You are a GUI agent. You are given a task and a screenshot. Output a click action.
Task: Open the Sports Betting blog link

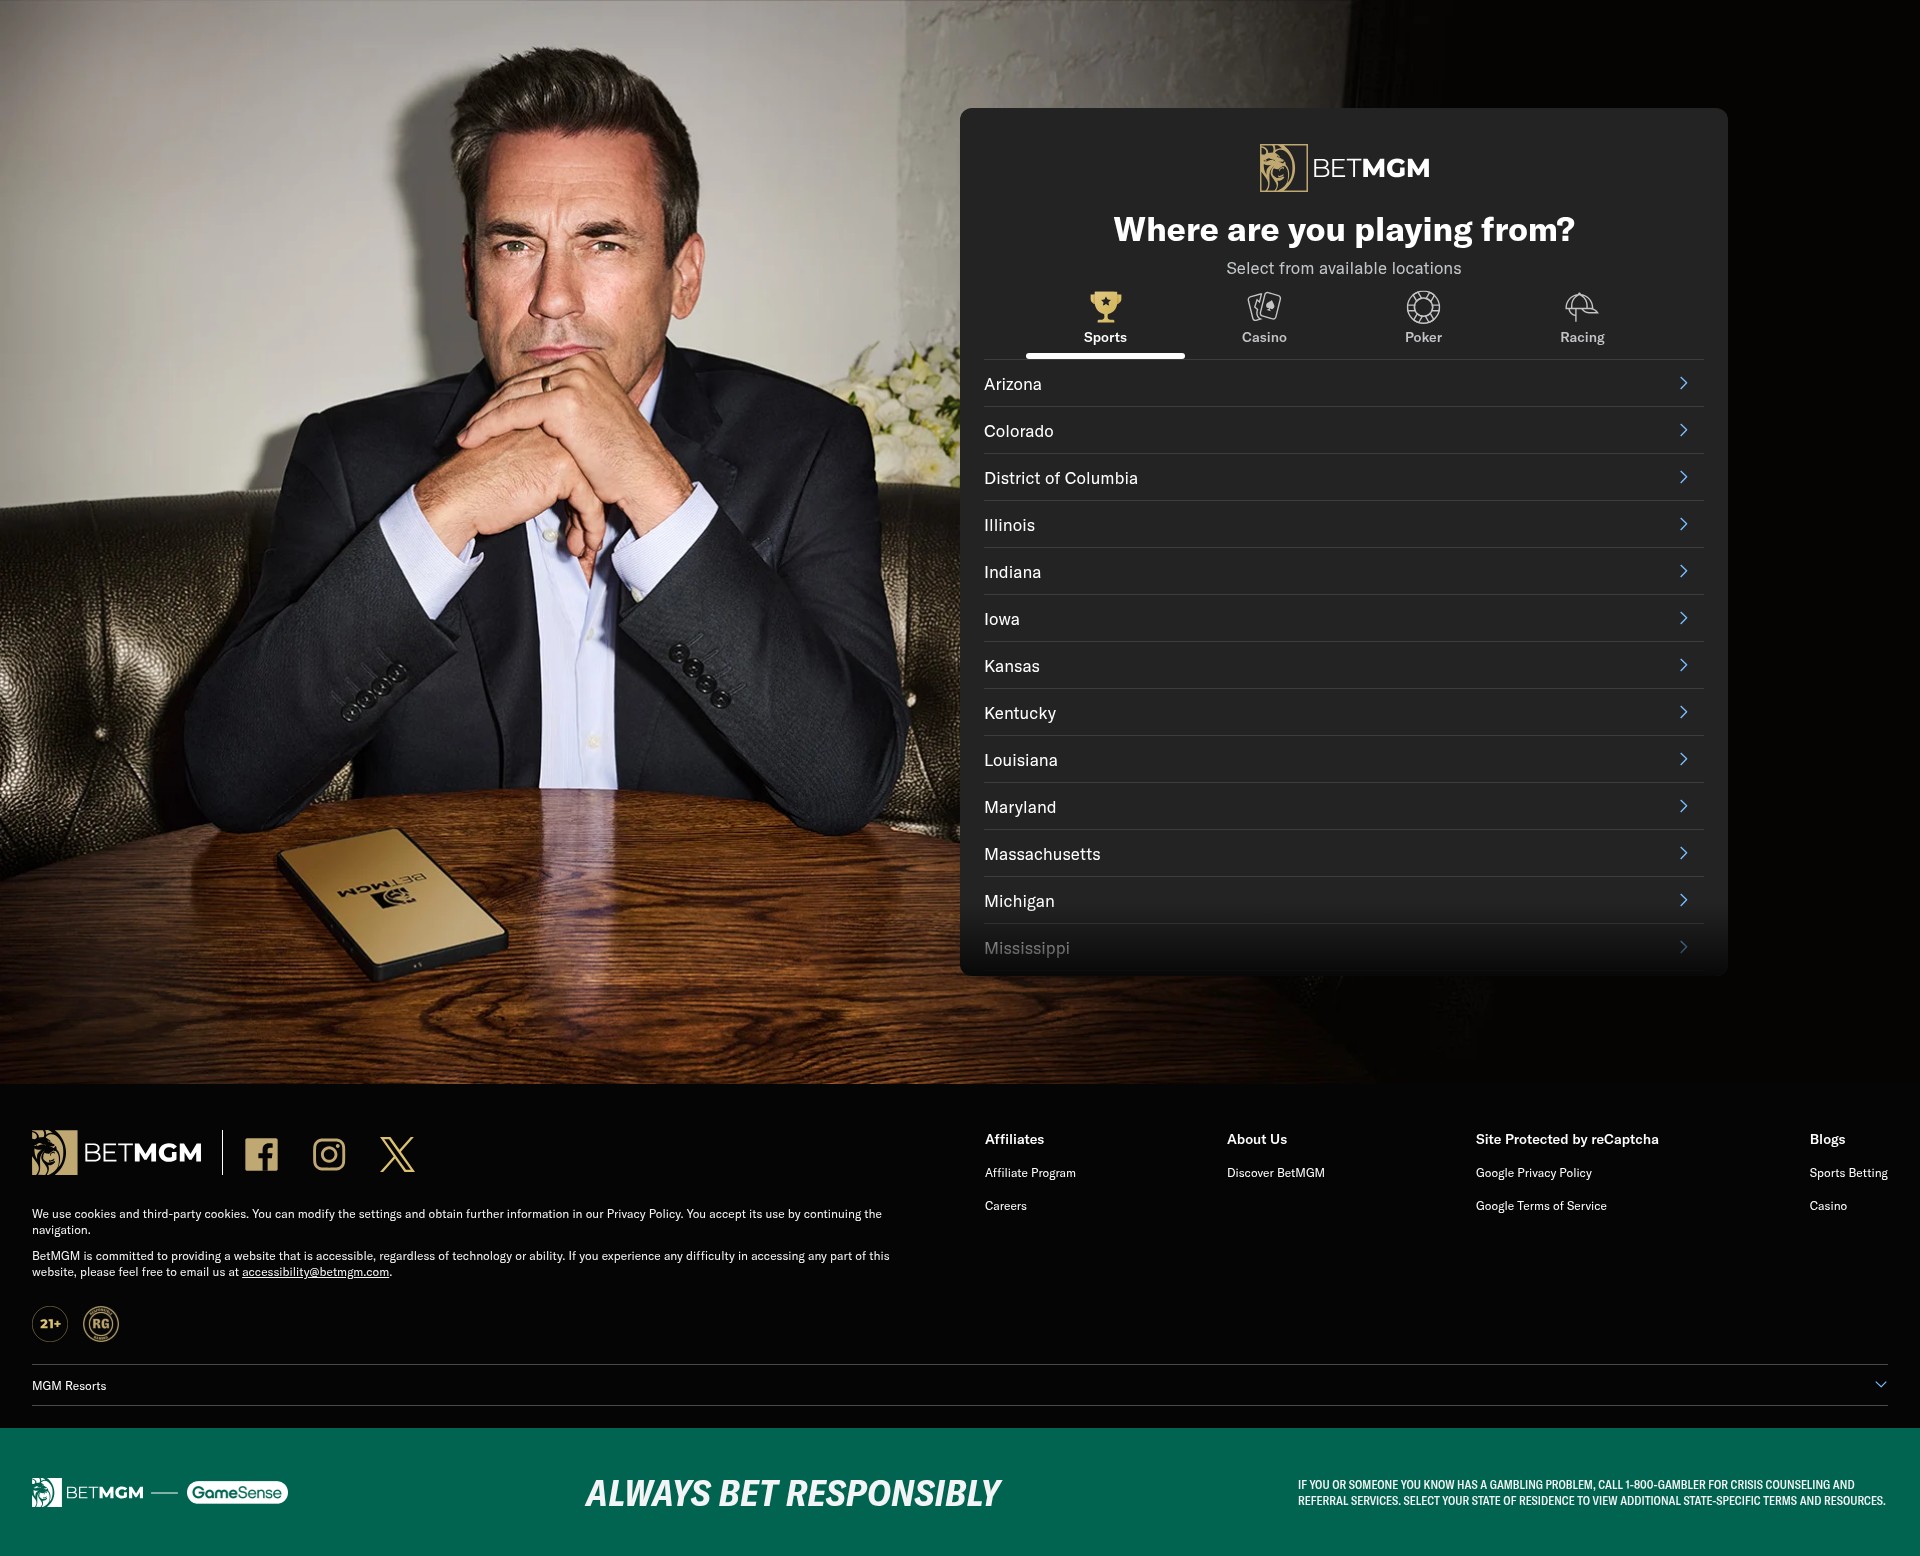(1849, 1173)
